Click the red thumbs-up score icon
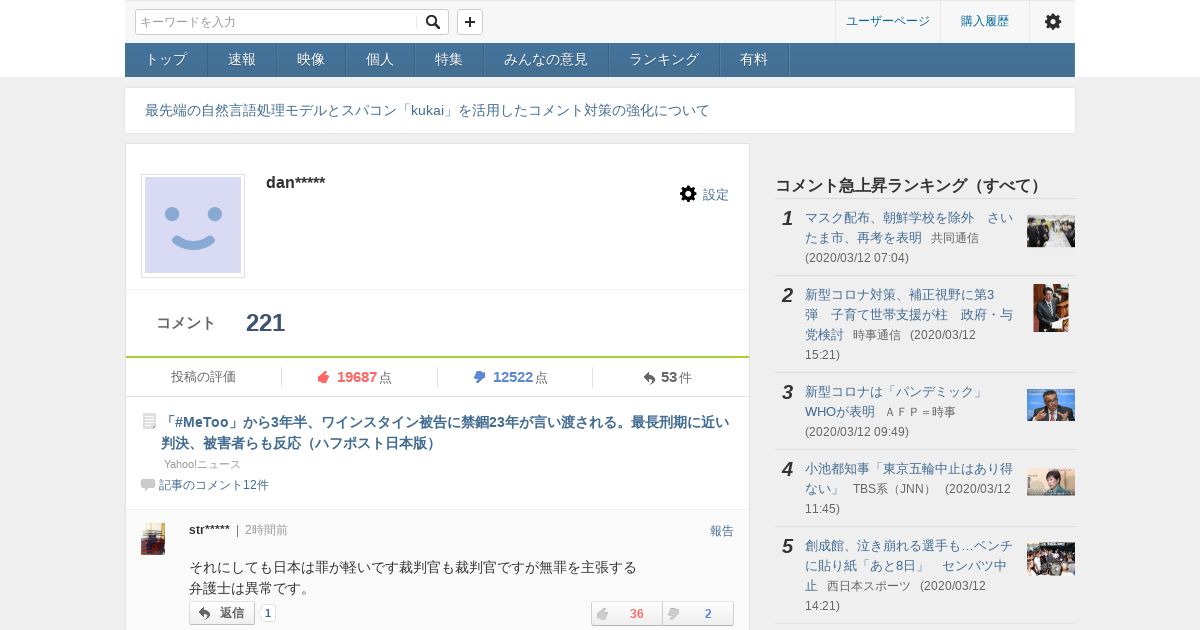Screen dimensions: 1200x630 323,377
